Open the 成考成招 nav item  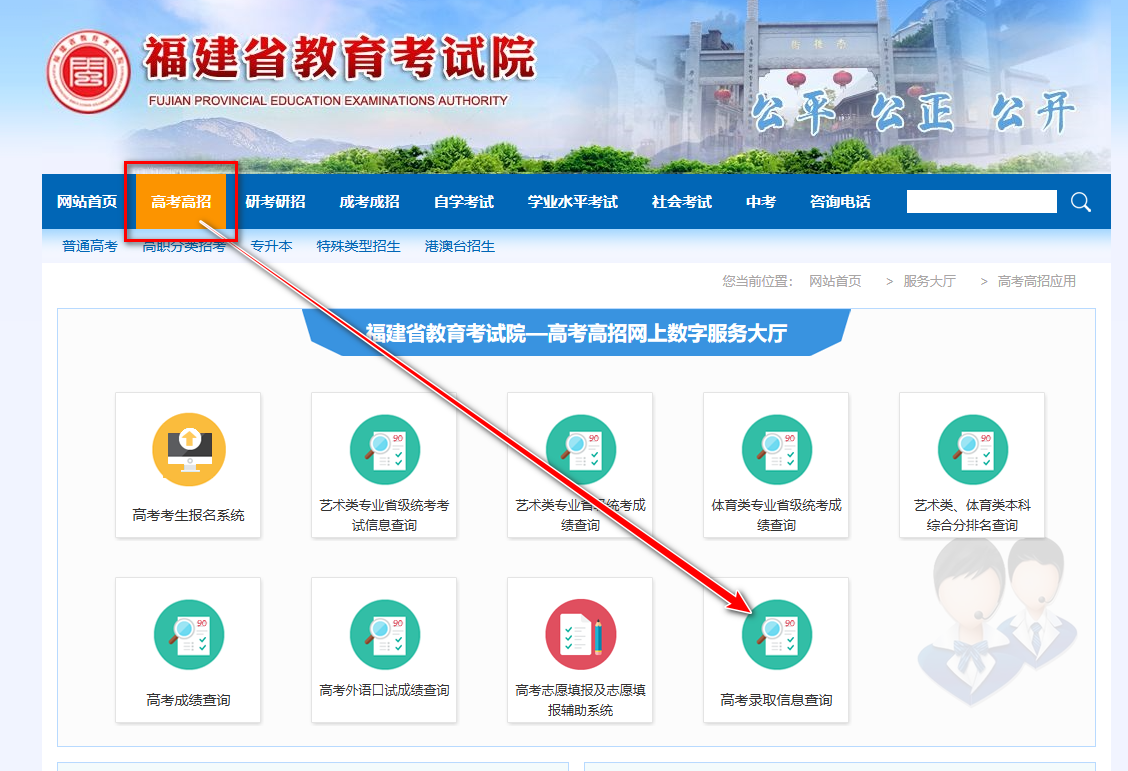pyautogui.click(x=370, y=202)
